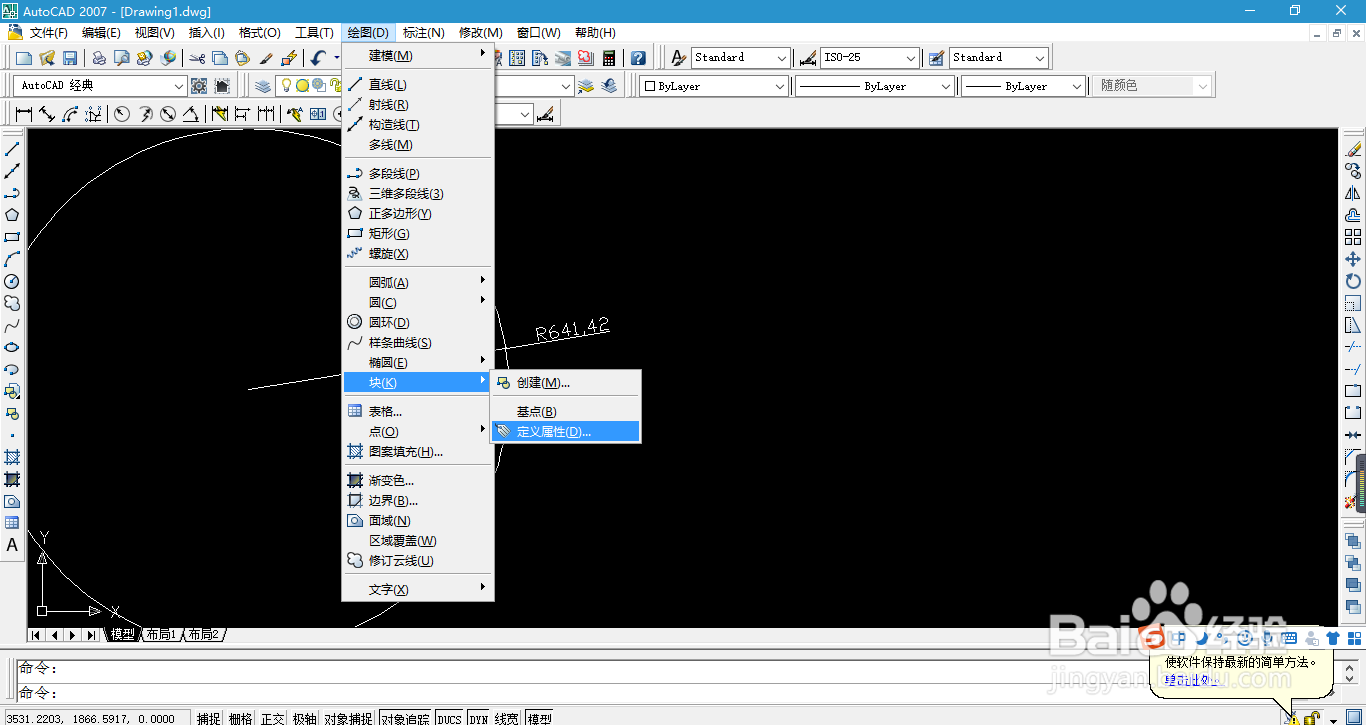Toggle 对象捕捉 object snap in status bar
The height and width of the screenshot is (725, 1366).
(349, 718)
